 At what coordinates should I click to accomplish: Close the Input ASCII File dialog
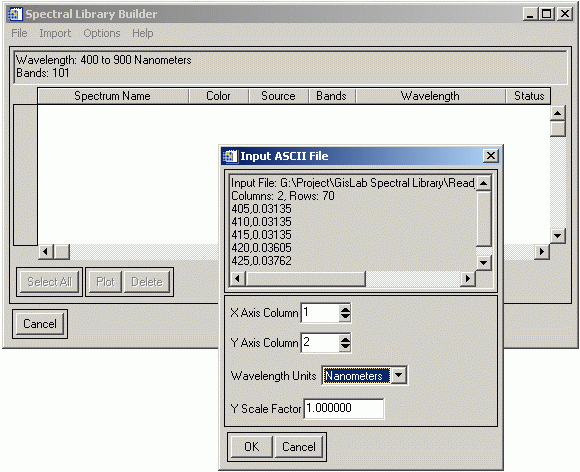pyautogui.click(x=490, y=156)
